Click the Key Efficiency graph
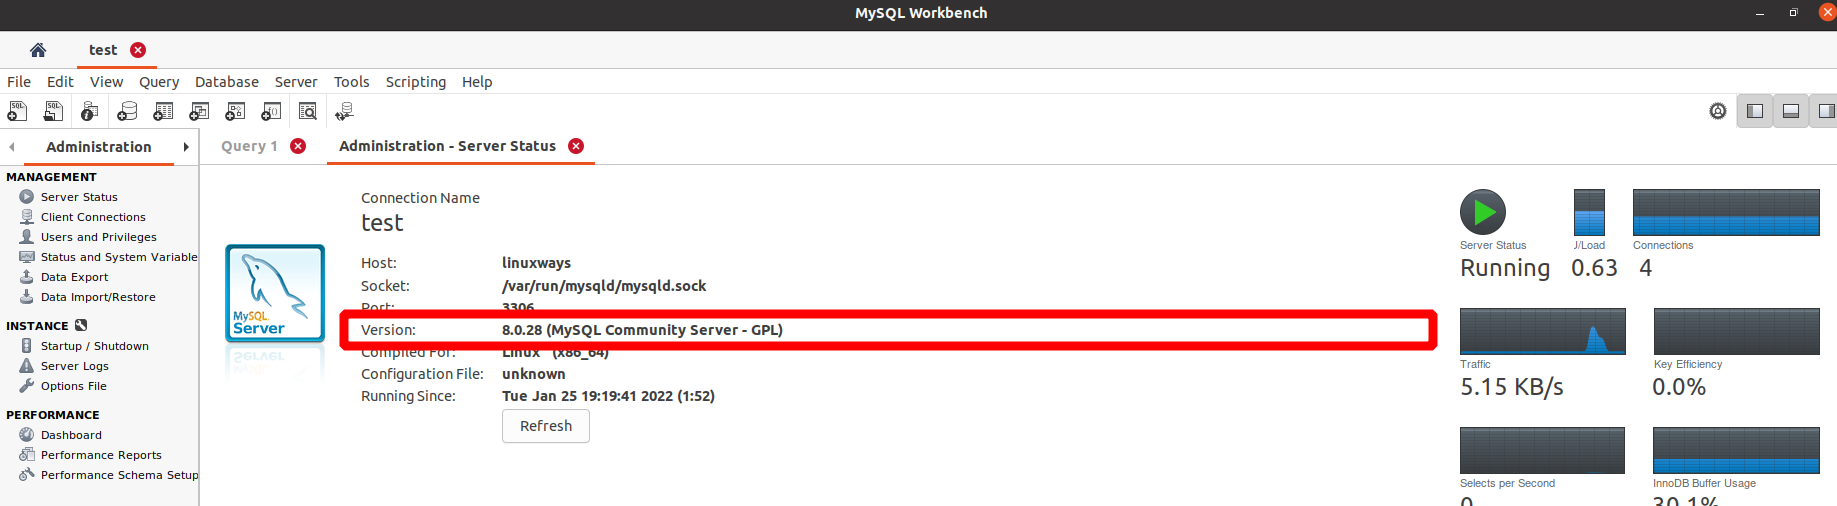Viewport: 1837px width, 506px height. click(x=1736, y=331)
